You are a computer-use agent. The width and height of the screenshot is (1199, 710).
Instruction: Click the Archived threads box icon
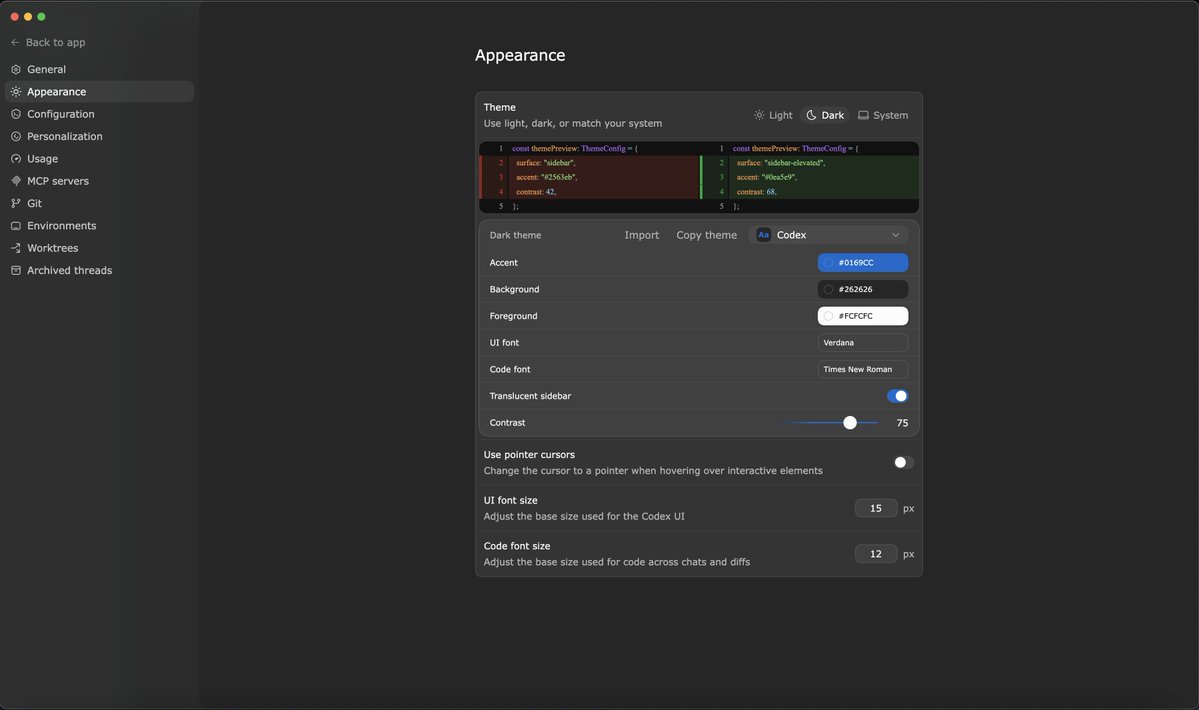(x=16, y=271)
